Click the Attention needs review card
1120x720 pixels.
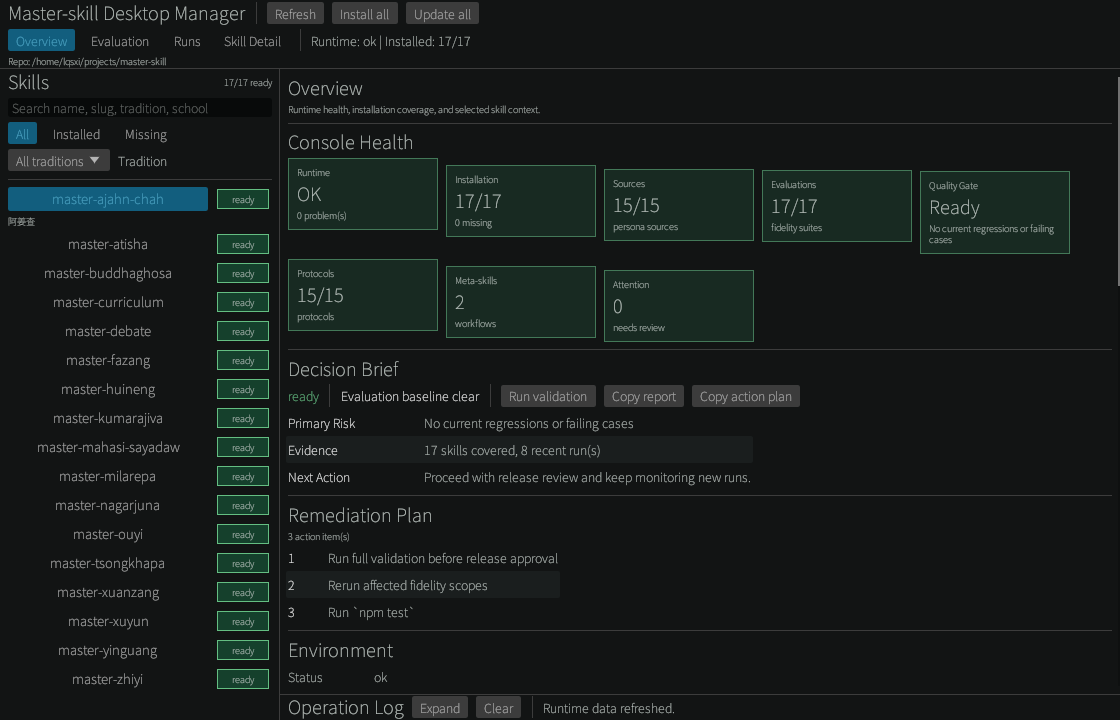pos(679,306)
